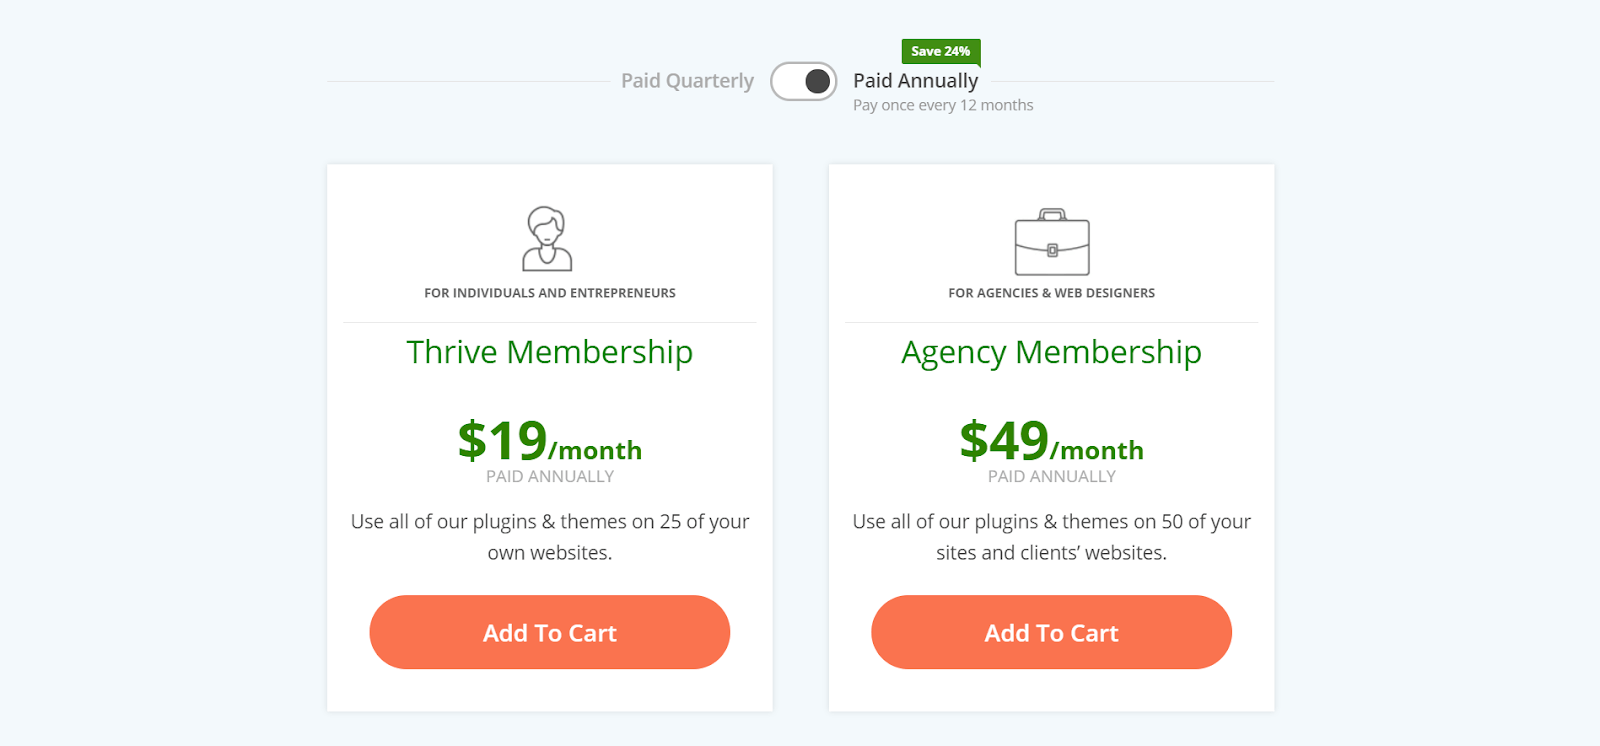Click 'For Individuals and Entrepreneurs' label

(550, 293)
